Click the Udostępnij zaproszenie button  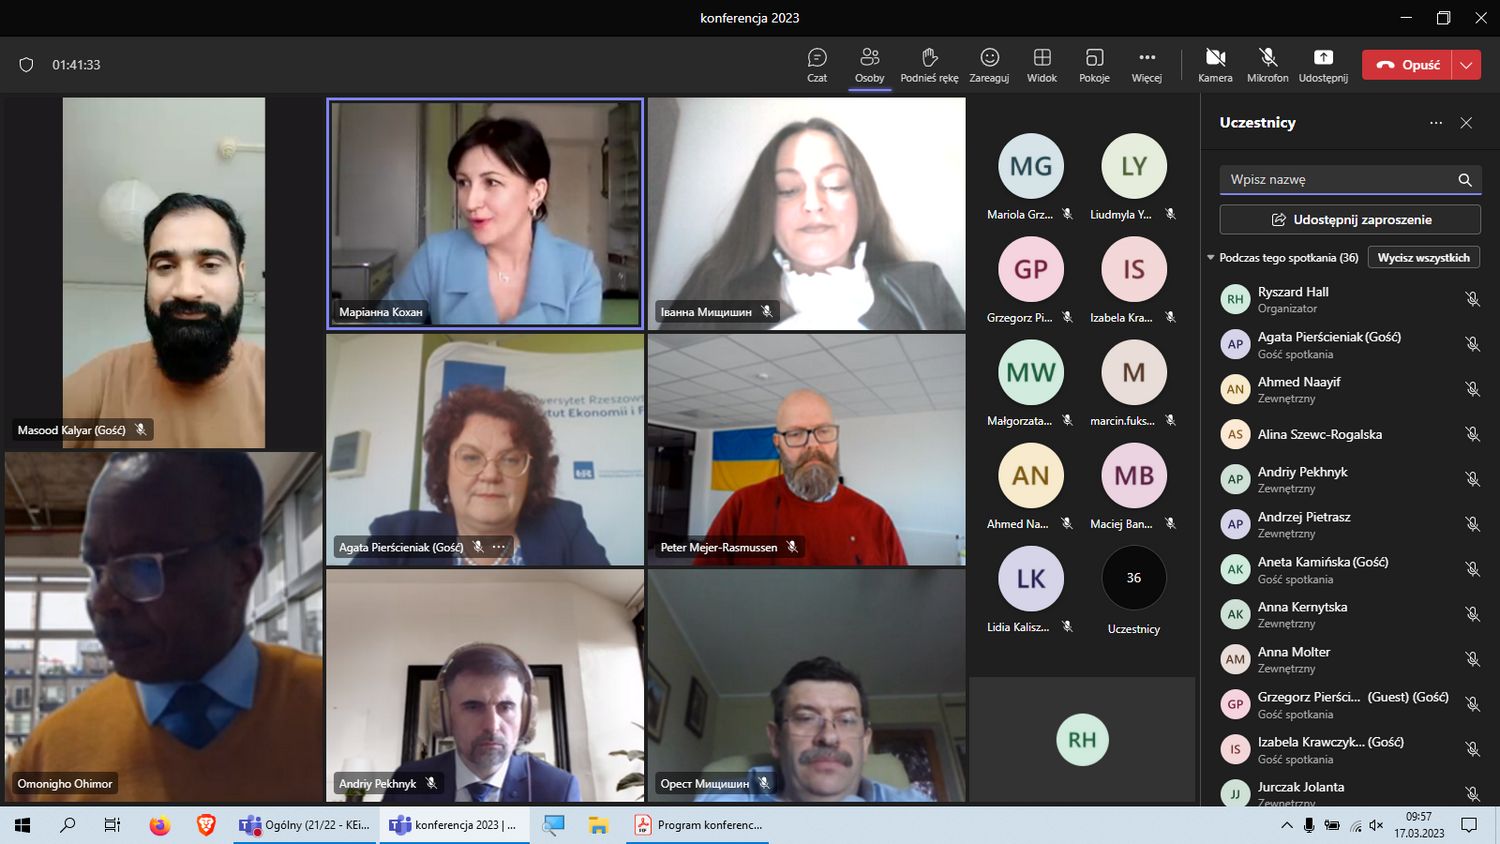click(x=1349, y=220)
